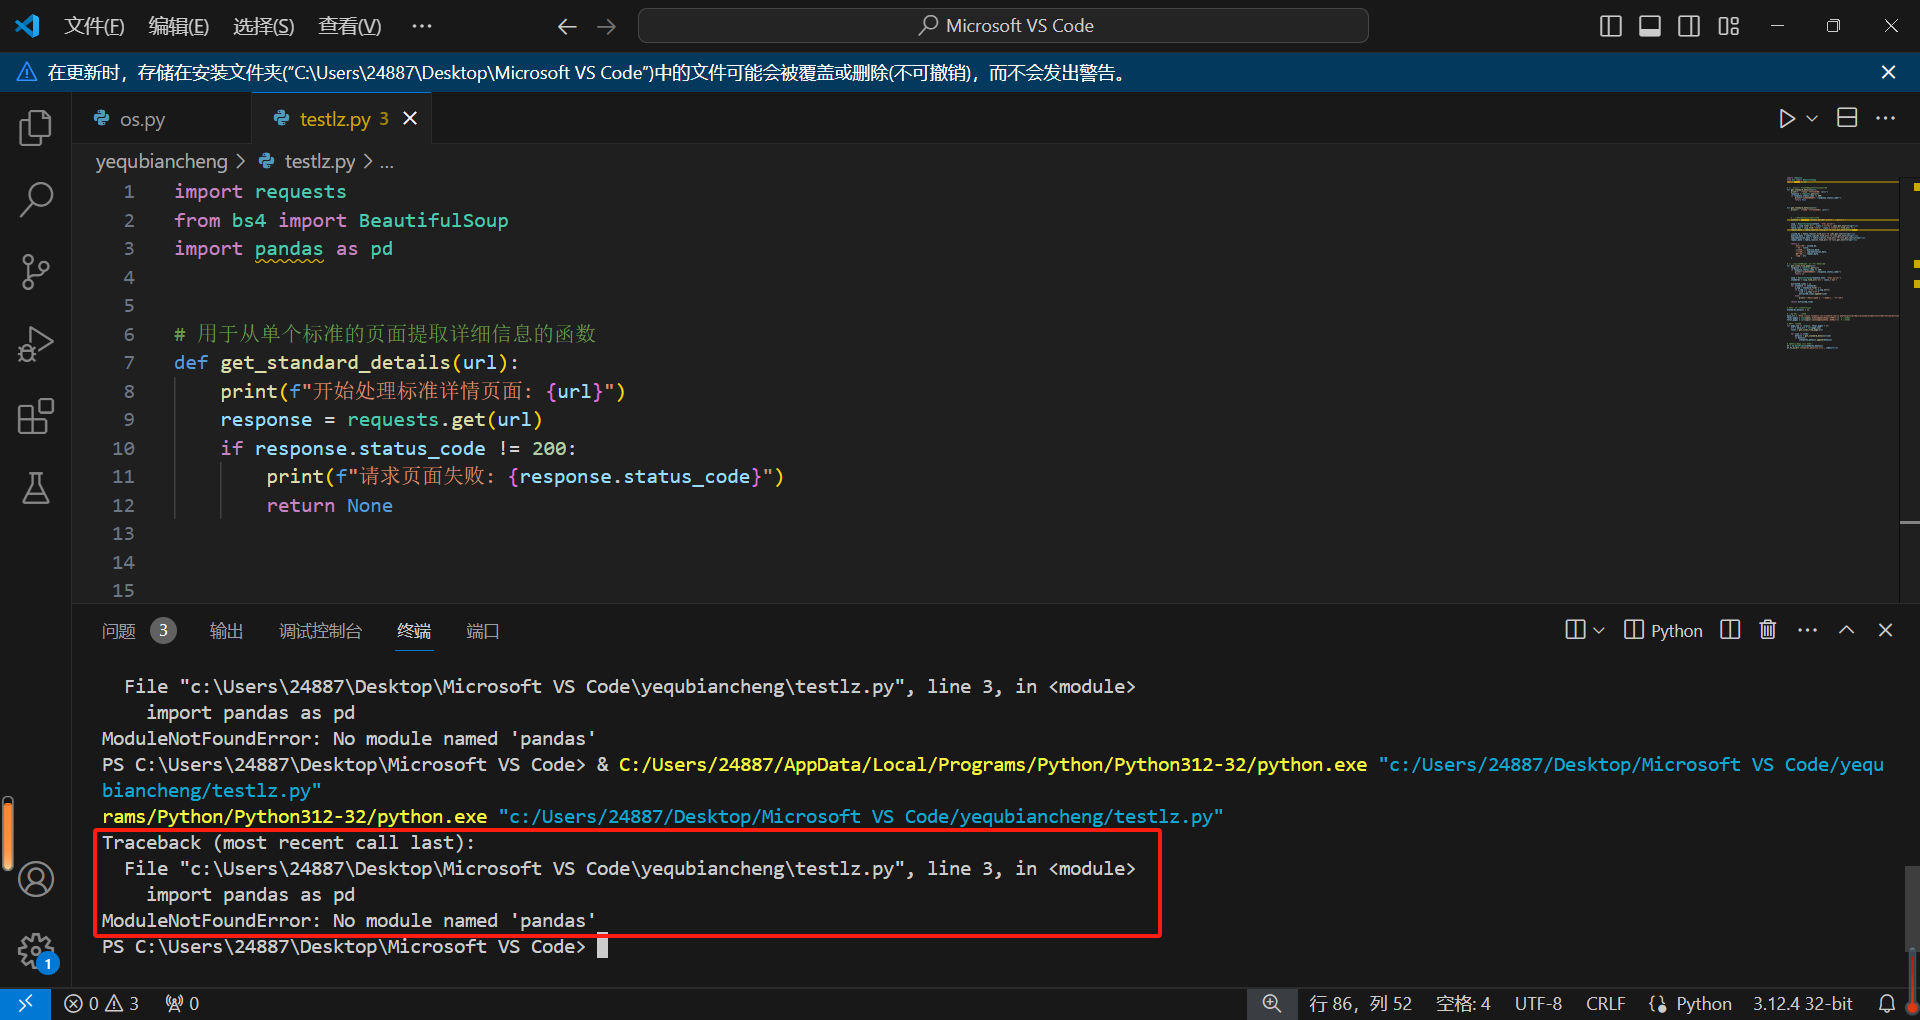Go back with the left arrow
The height and width of the screenshot is (1020, 1920).
(x=567, y=26)
